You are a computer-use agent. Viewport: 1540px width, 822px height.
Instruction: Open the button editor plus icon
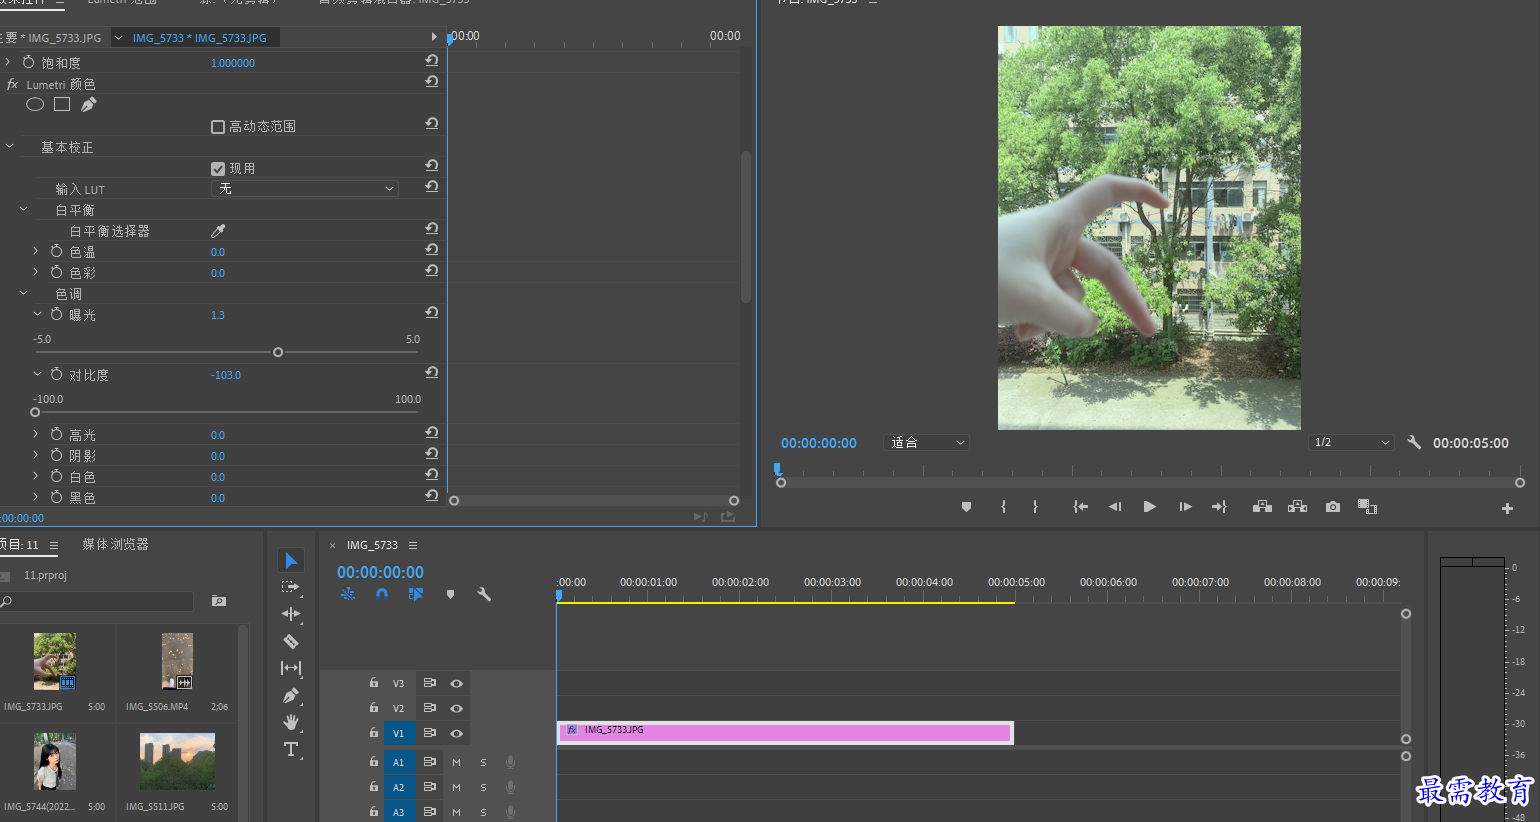pyautogui.click(x=1507, y=508)
